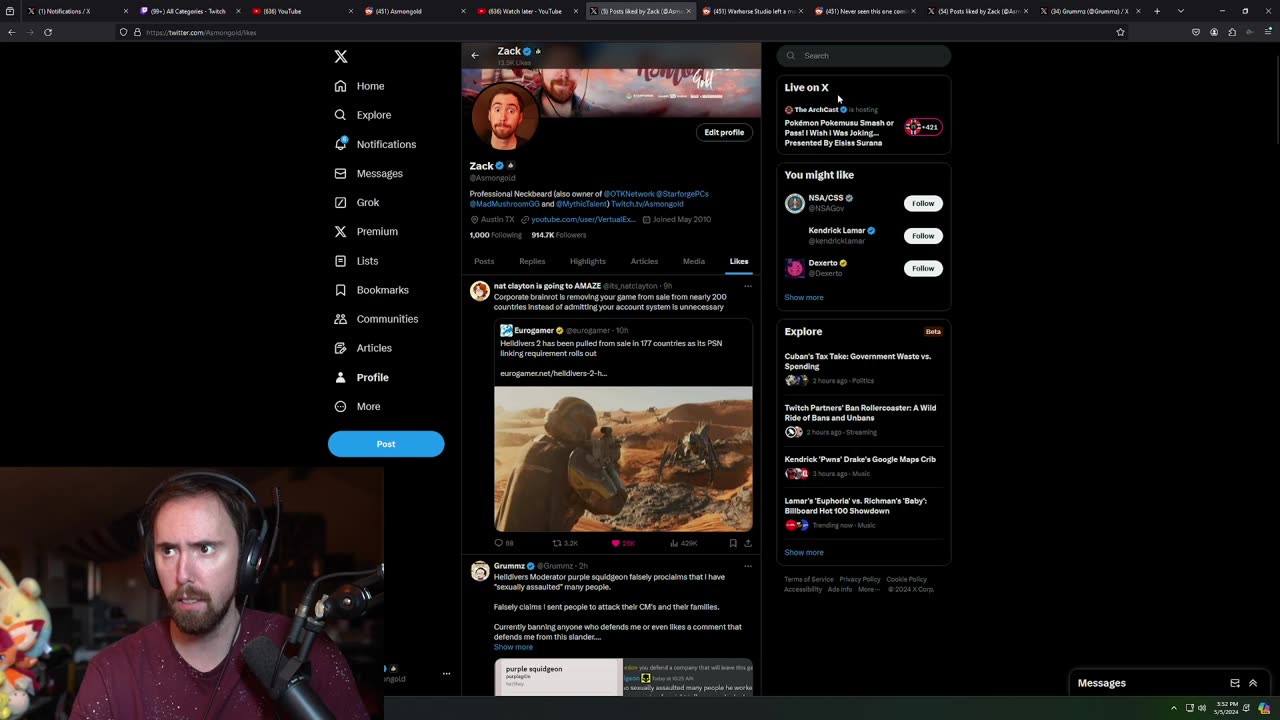This screenshot has width=1280, height=720.
Task: Open Communities in the sidebar
Action: coord(376,319)
